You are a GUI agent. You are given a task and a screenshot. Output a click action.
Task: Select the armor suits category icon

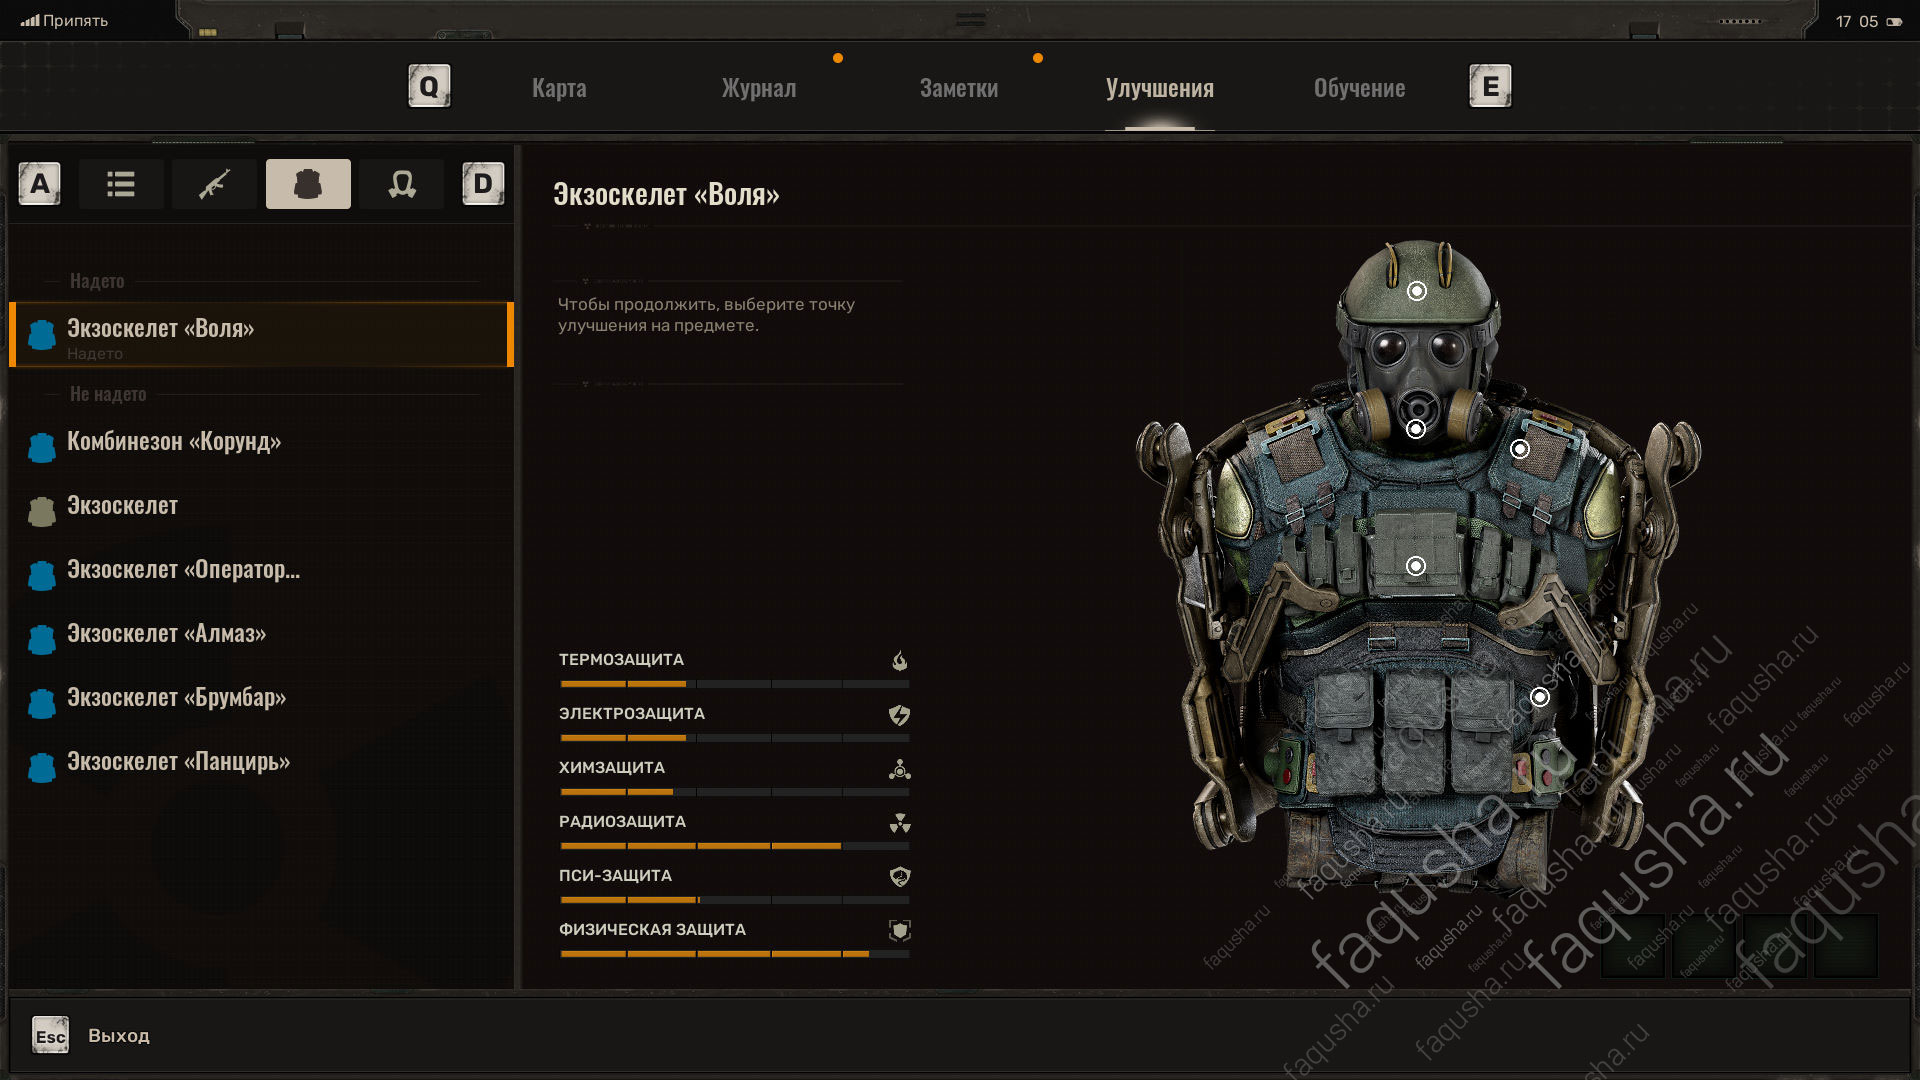tap(308, 184)
